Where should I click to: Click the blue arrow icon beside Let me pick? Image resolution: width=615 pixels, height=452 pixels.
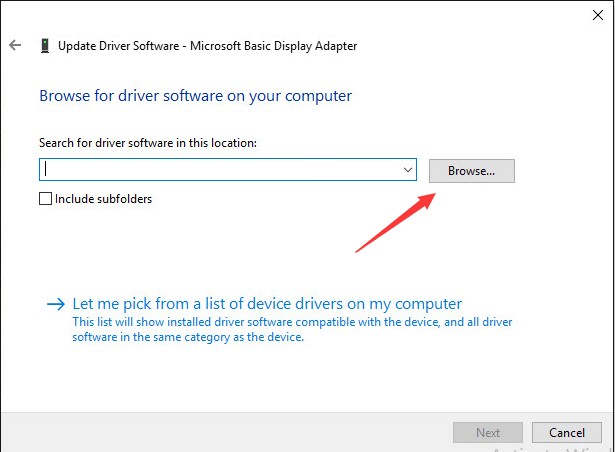[x=56, y=304]
